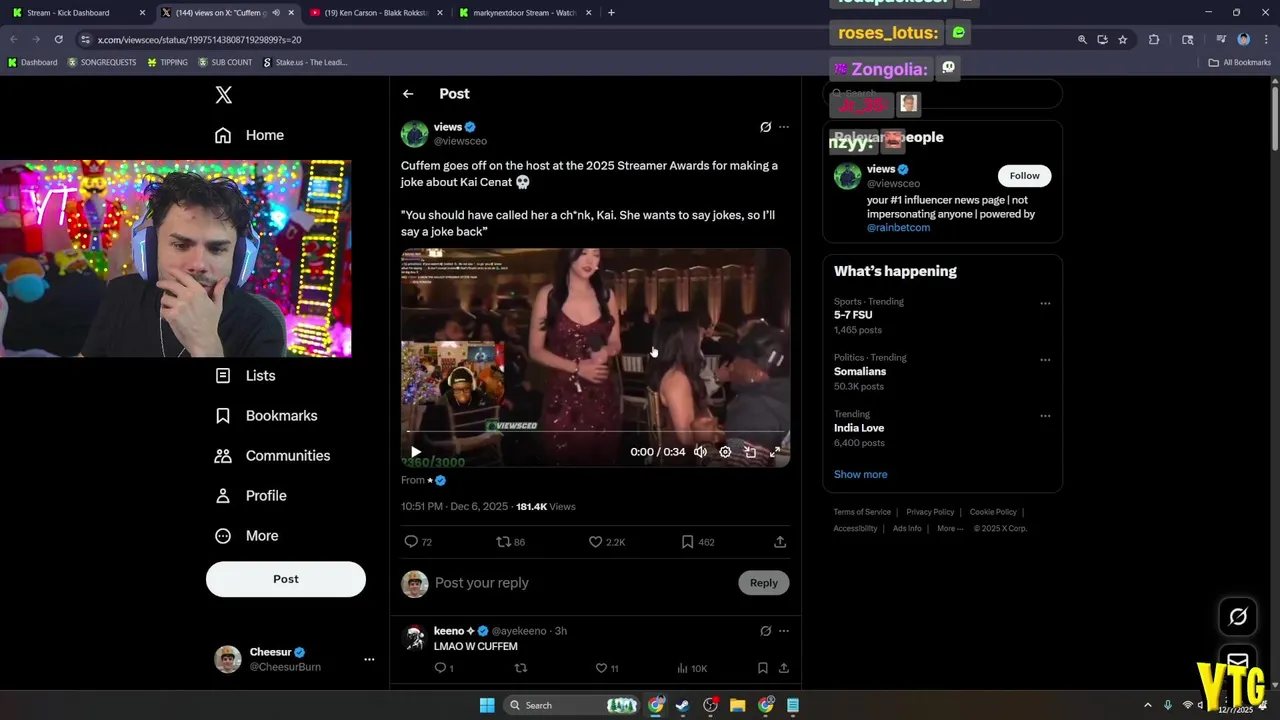Like the post with 2.2K likes
This screenshot has height=720, width=1280.
point(607,542)
